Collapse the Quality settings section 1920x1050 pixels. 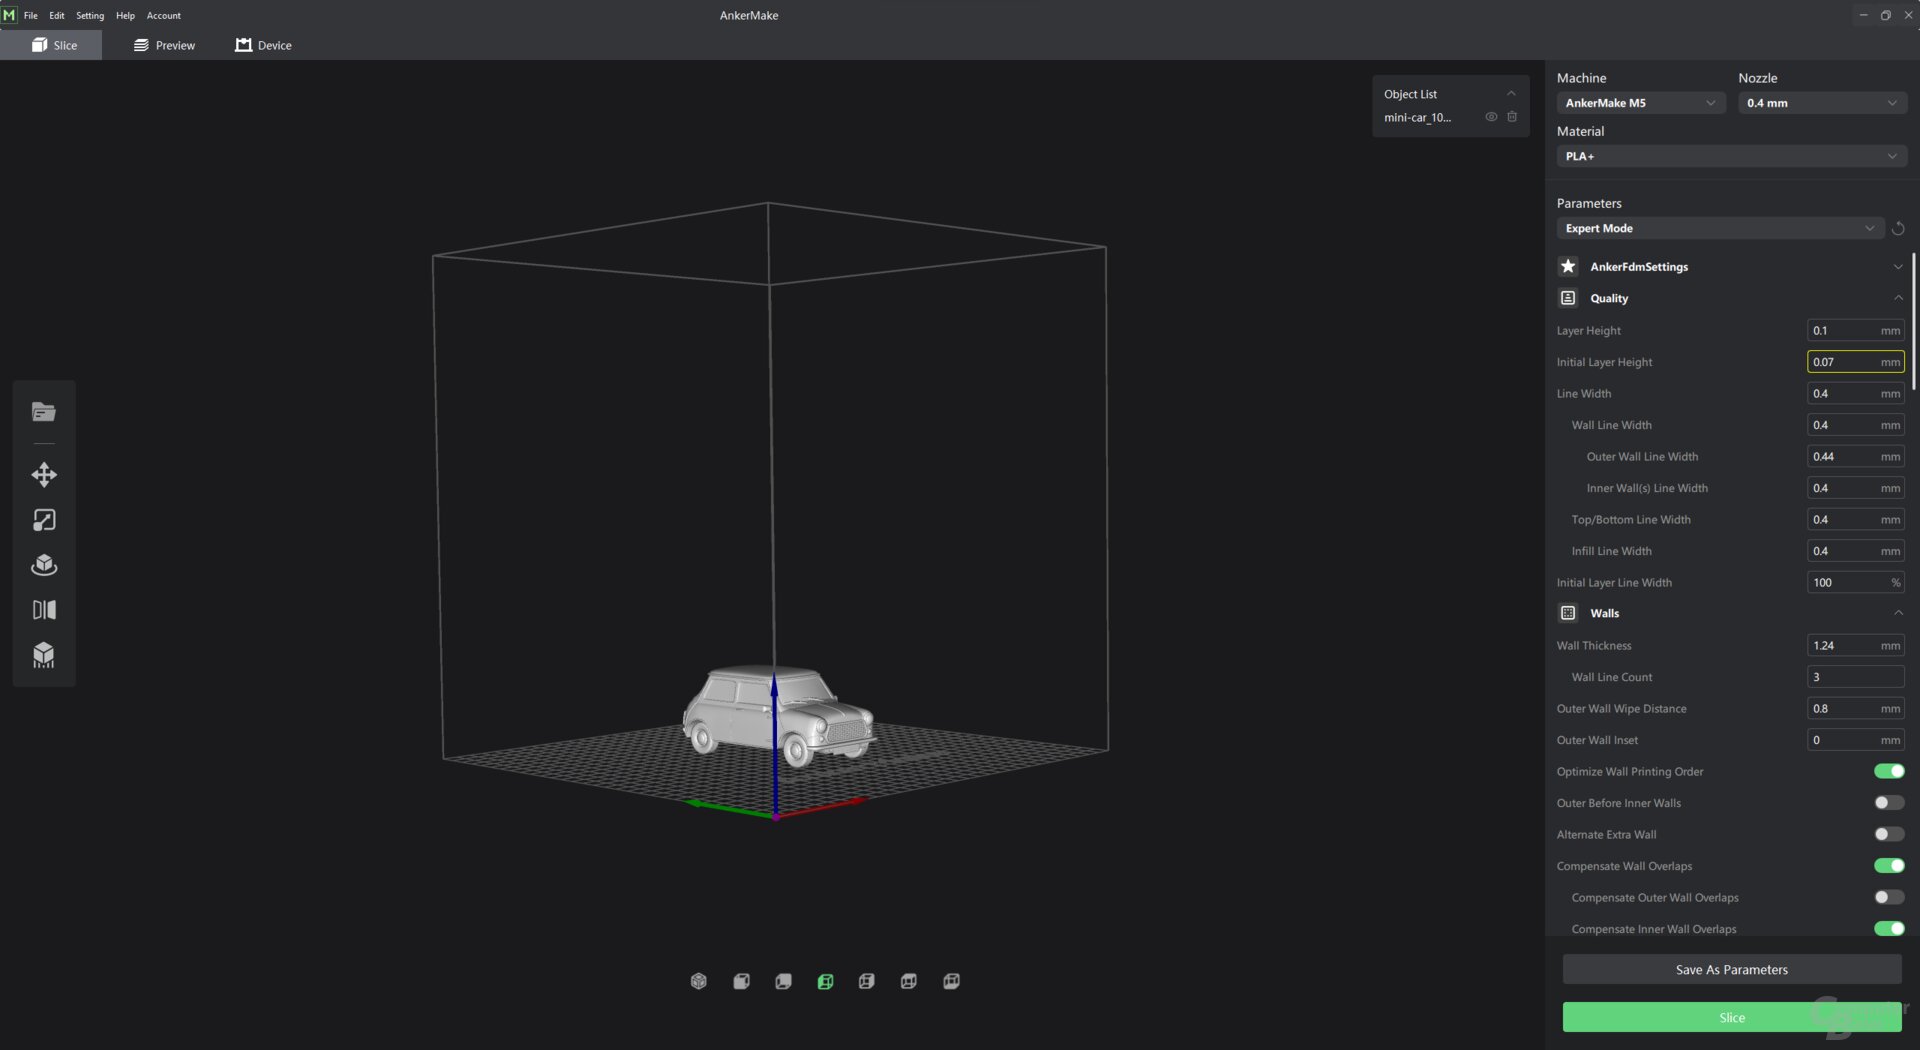(x=1897, y=298)
